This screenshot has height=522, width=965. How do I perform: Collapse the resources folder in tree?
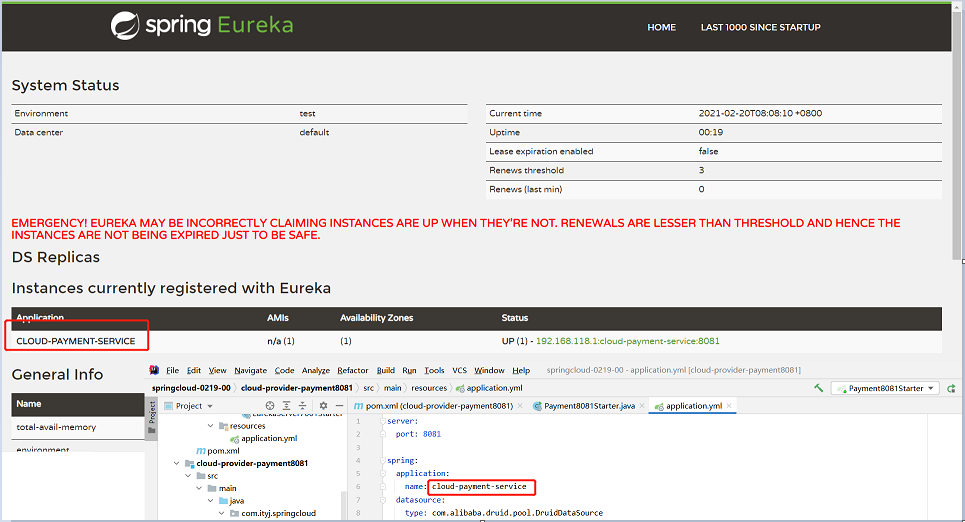coord(210,426)
